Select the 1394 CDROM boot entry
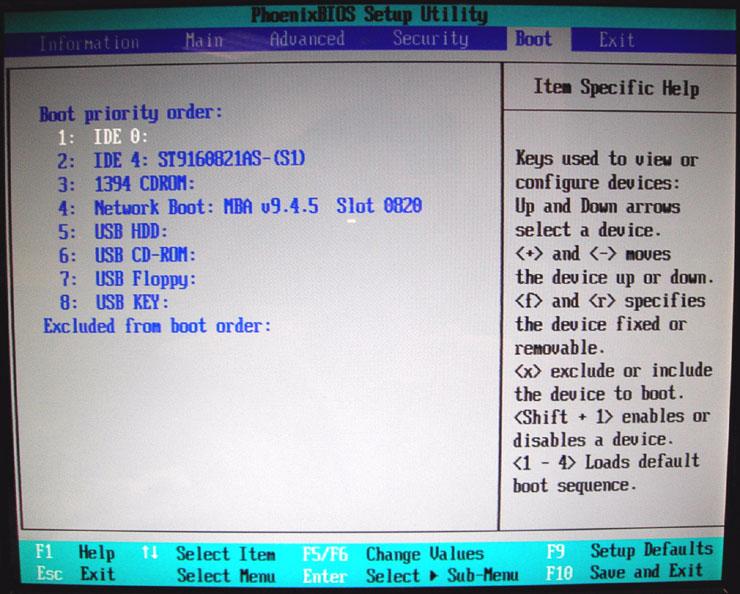This screenshot has height=594, width=740. tap(126, 184)
